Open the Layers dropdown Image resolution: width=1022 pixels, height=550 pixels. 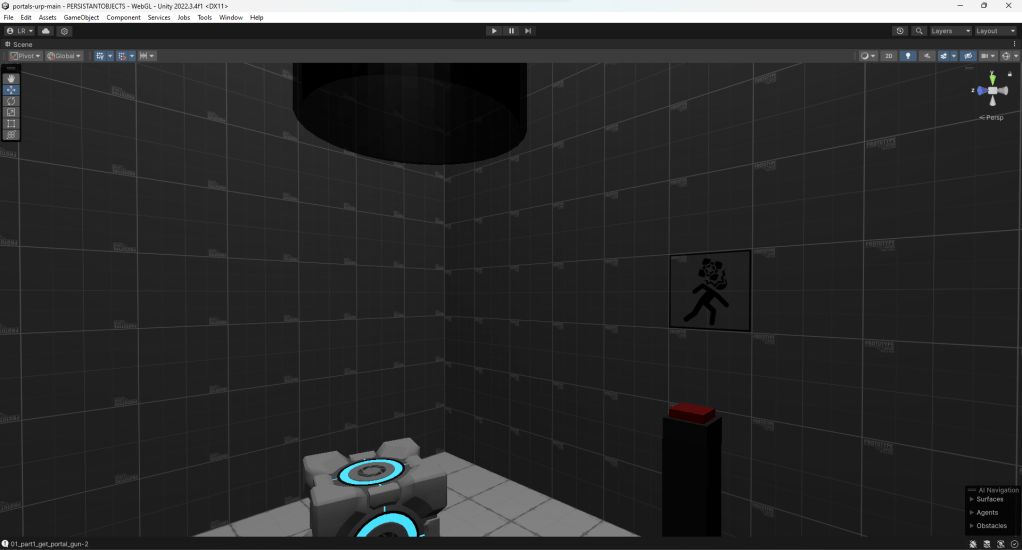951,31
